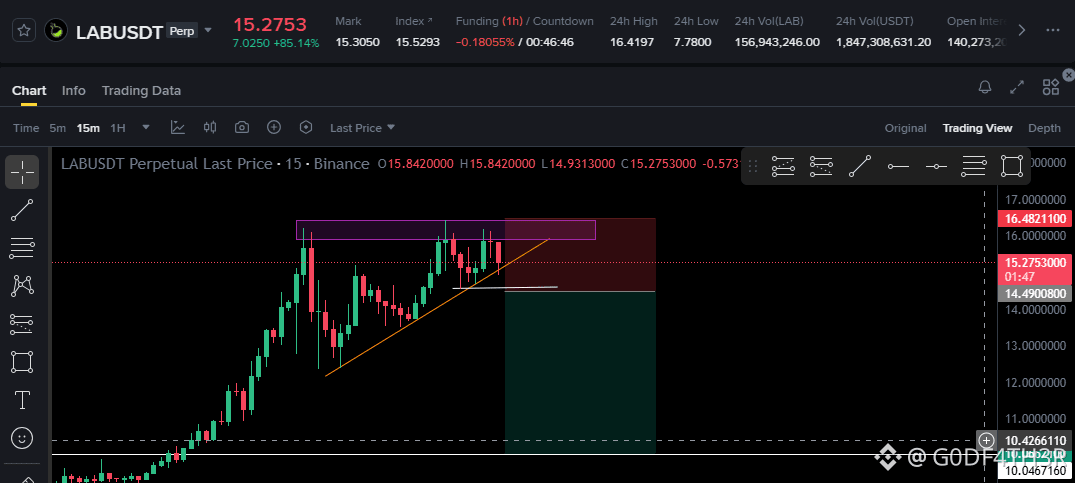Switch to the Info tab
Viewport: 1075px width, 483px height.
[x=73, y=90]
